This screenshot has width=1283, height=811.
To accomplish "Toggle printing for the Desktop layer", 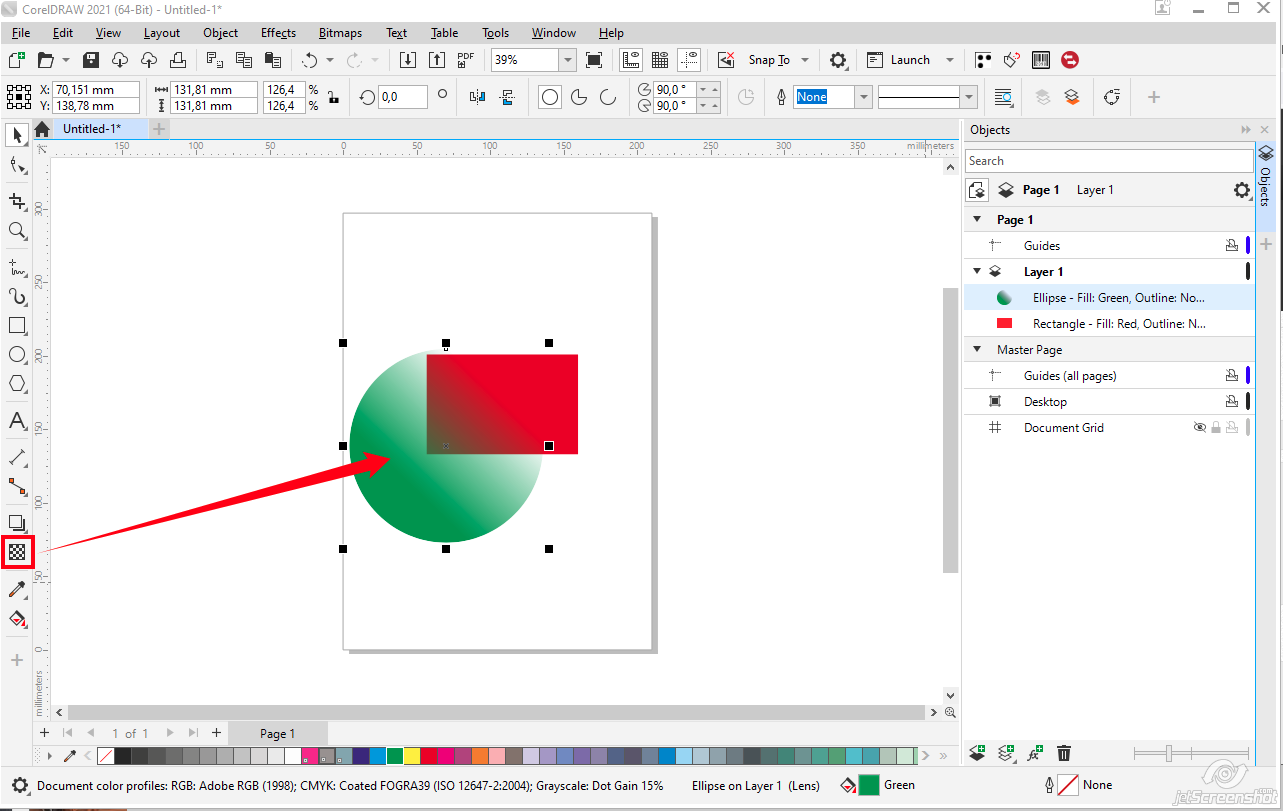I will (x=1232, y=401).
